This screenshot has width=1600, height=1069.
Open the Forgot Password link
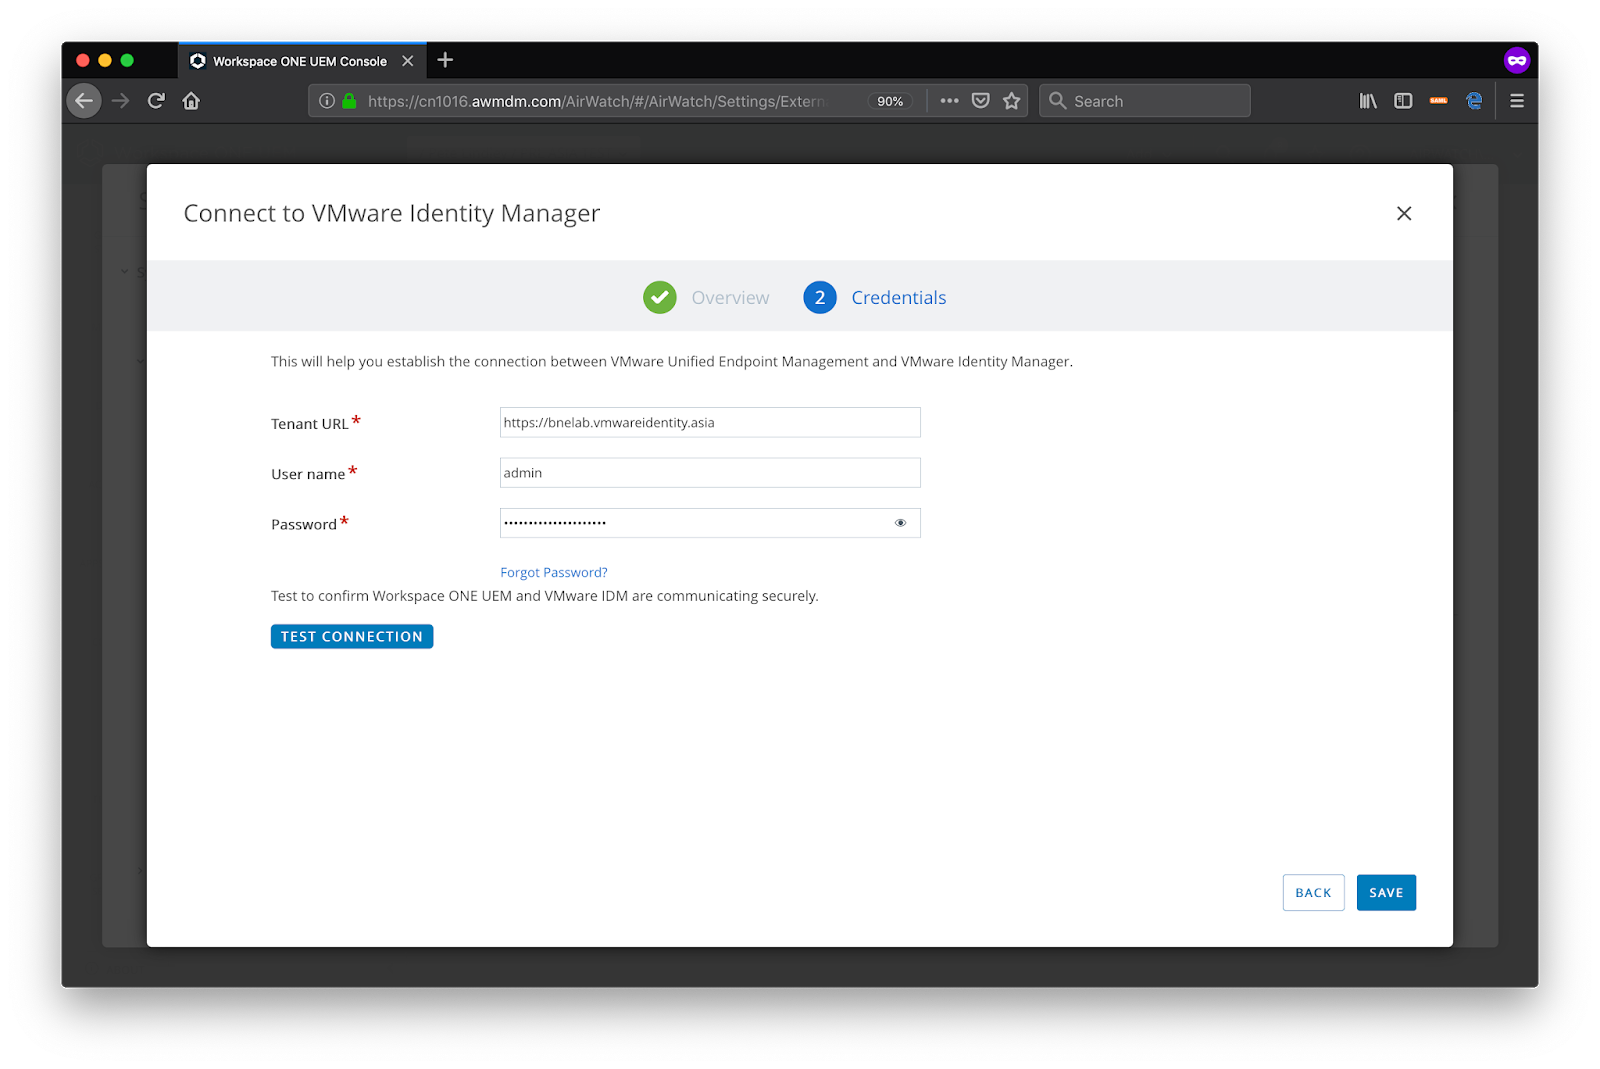pos(554,573)
